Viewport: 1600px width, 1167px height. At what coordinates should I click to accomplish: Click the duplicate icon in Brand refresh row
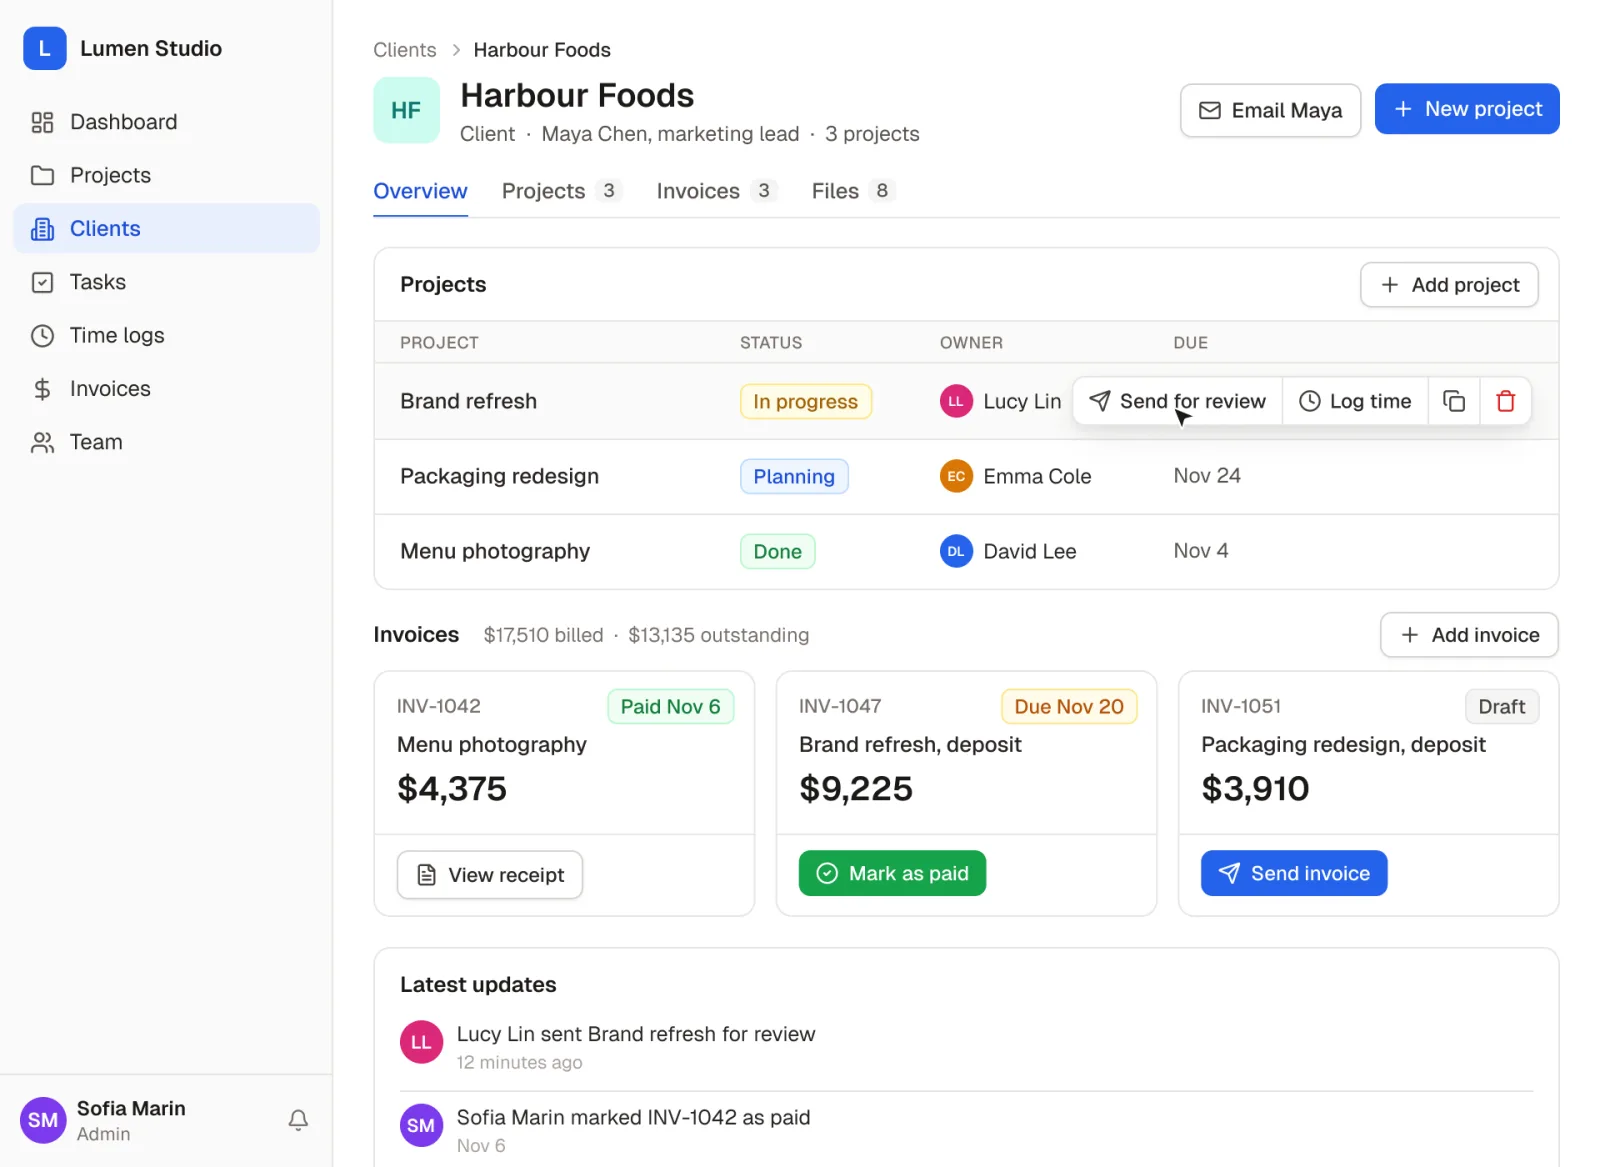(1454, 401)
